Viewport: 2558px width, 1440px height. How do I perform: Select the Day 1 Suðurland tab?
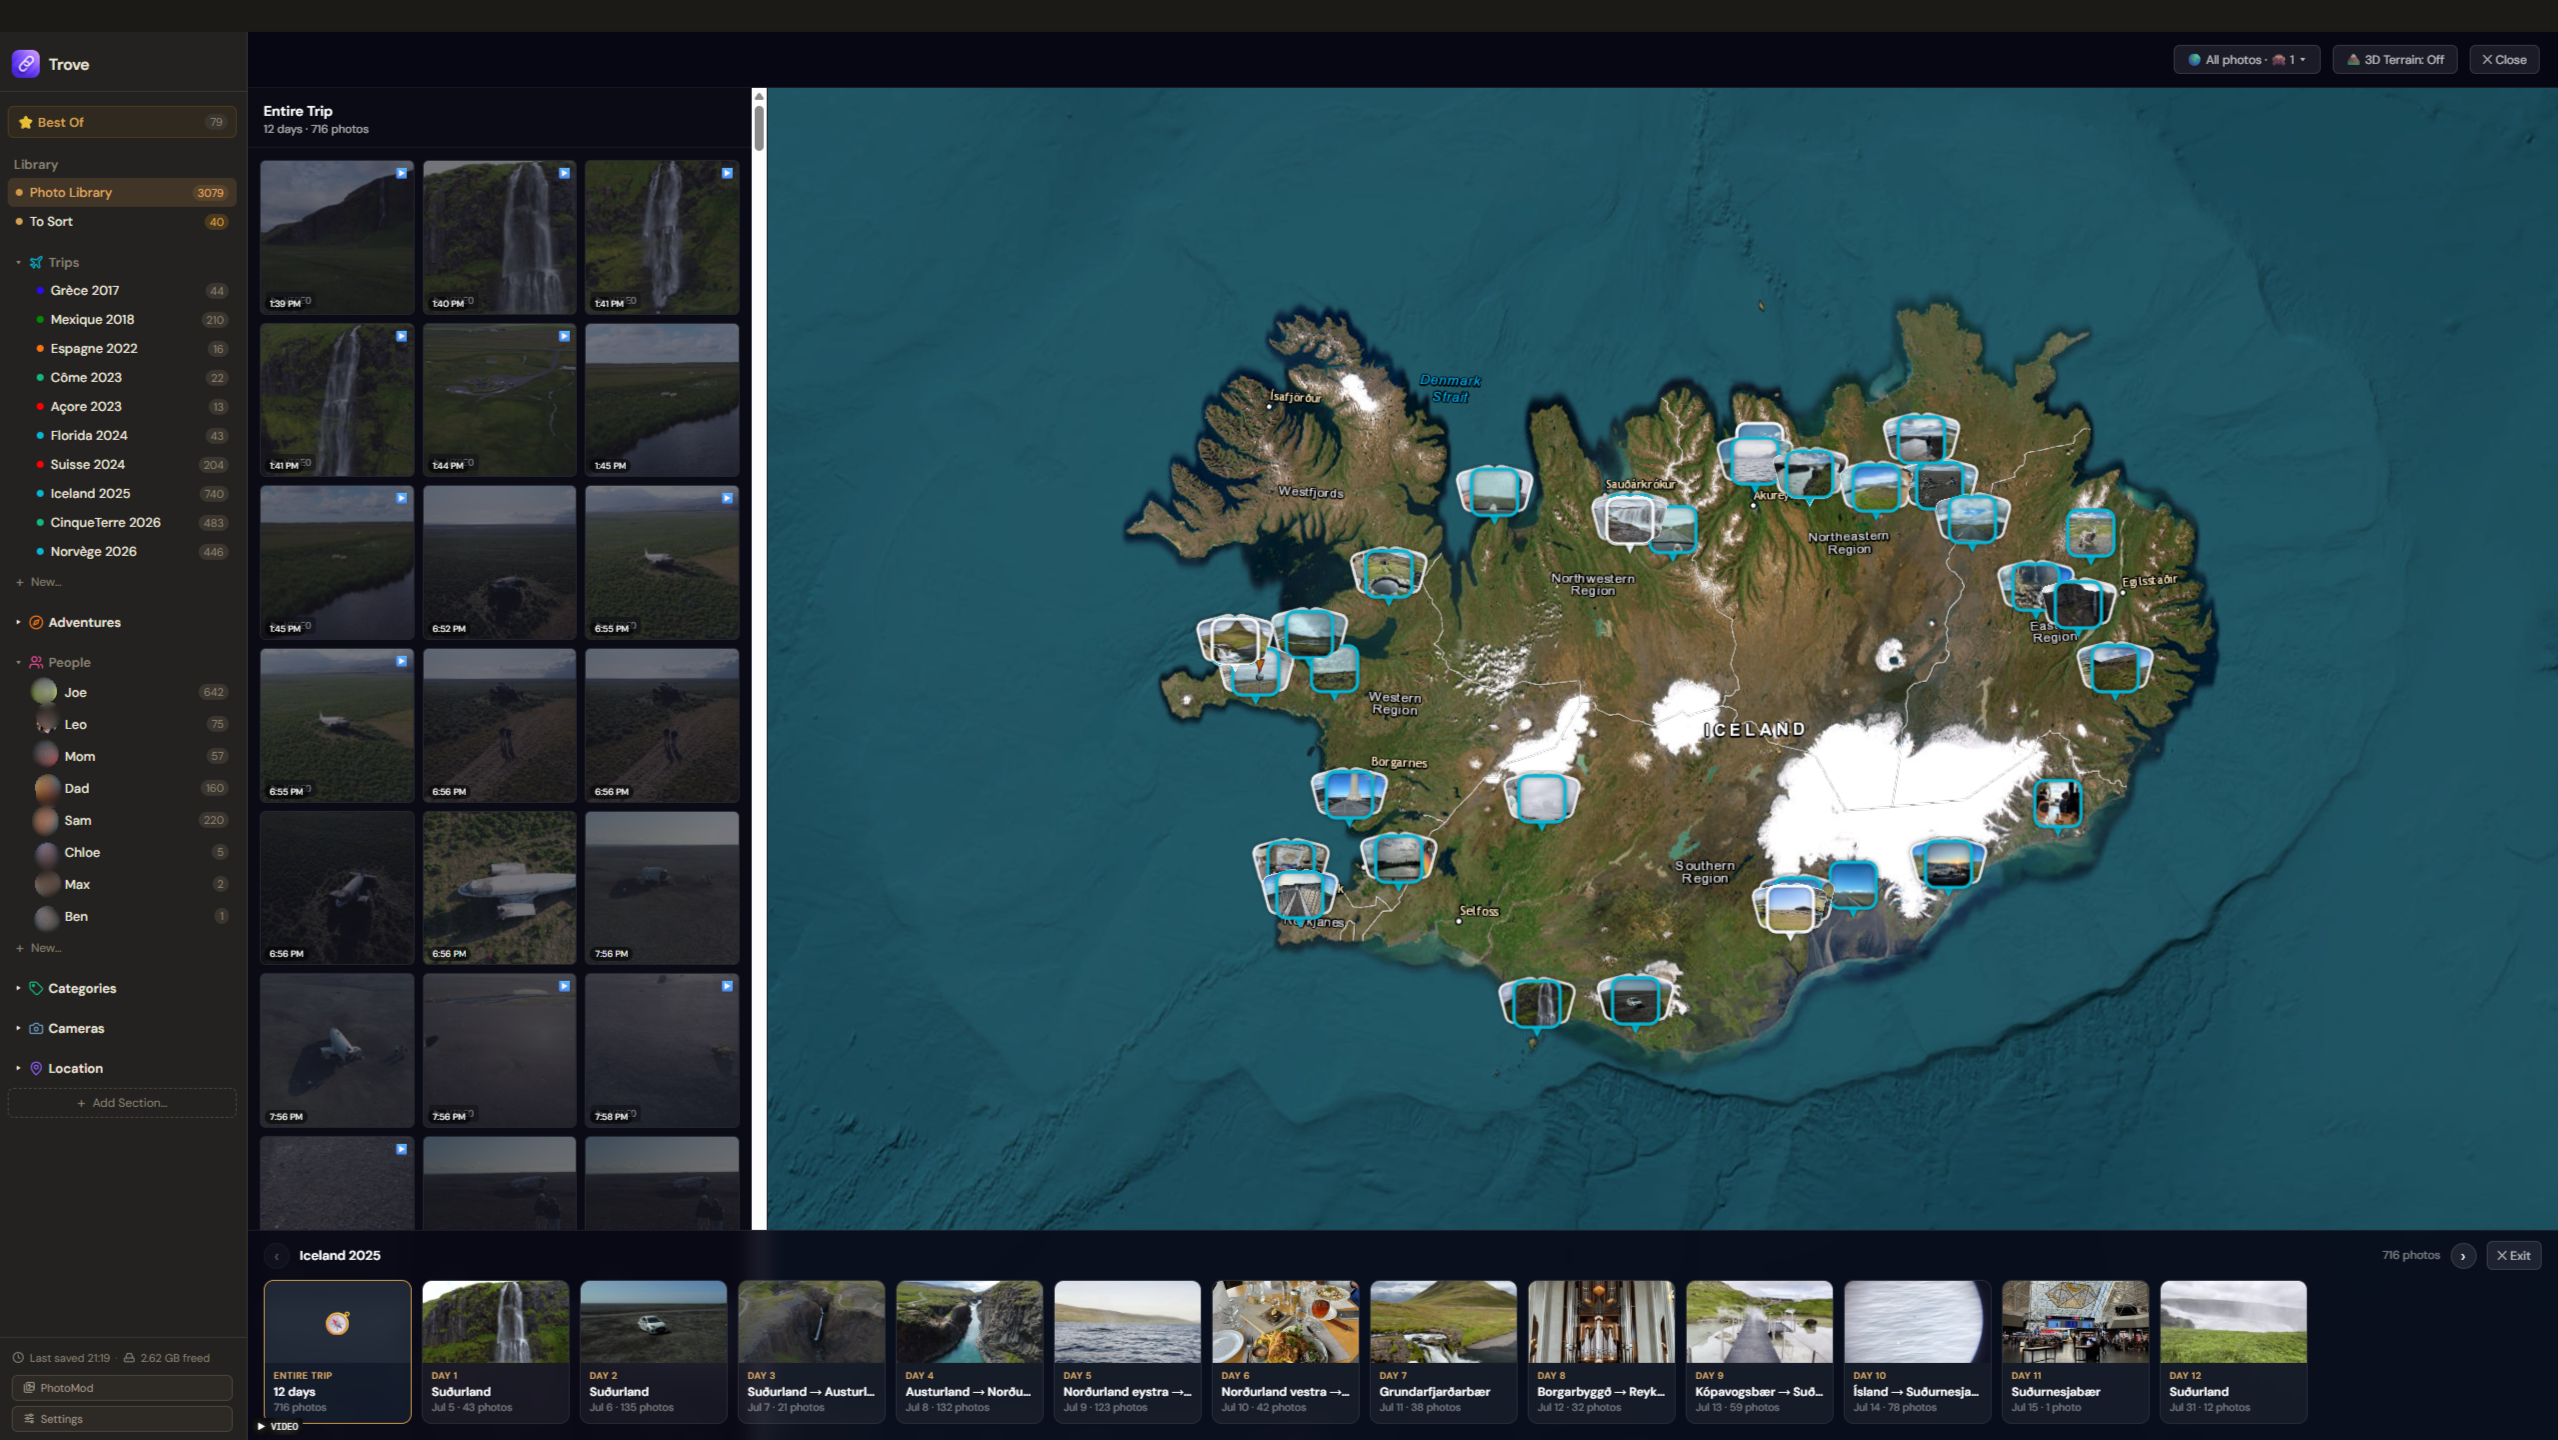(495, 1351)
